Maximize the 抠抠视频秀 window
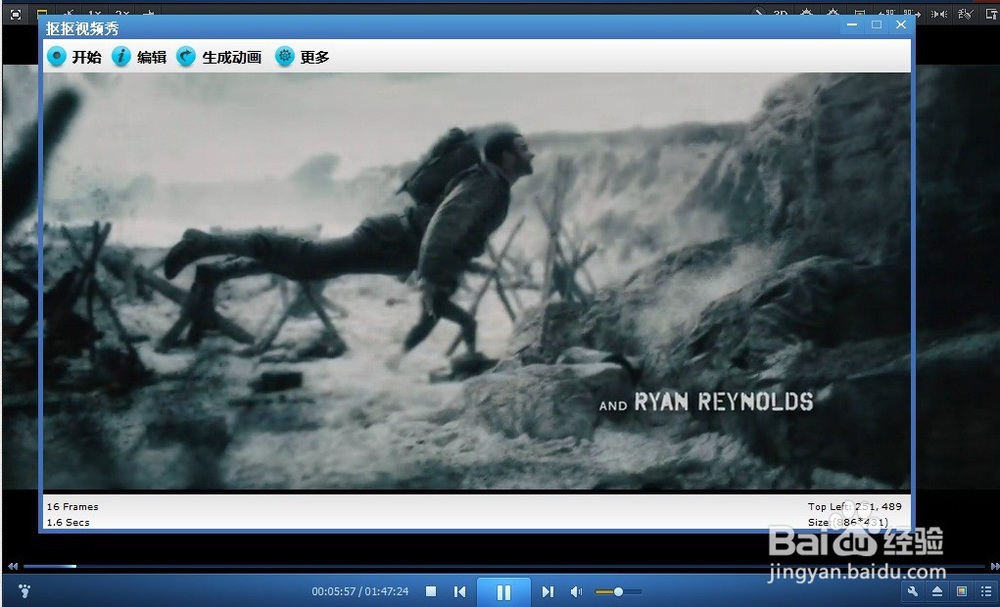The width and height of the screenshot is (1000, 607). pos(876,24)
